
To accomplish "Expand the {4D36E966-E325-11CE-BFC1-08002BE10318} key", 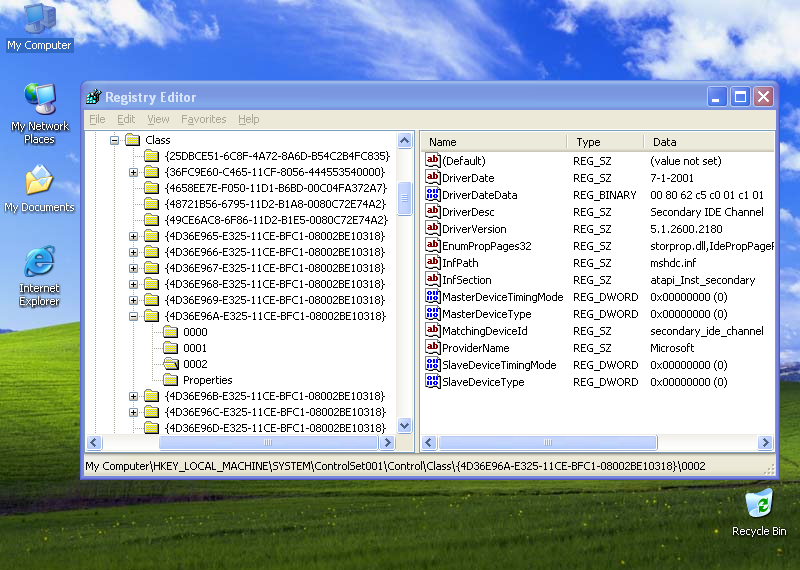I will pos(133,252).
